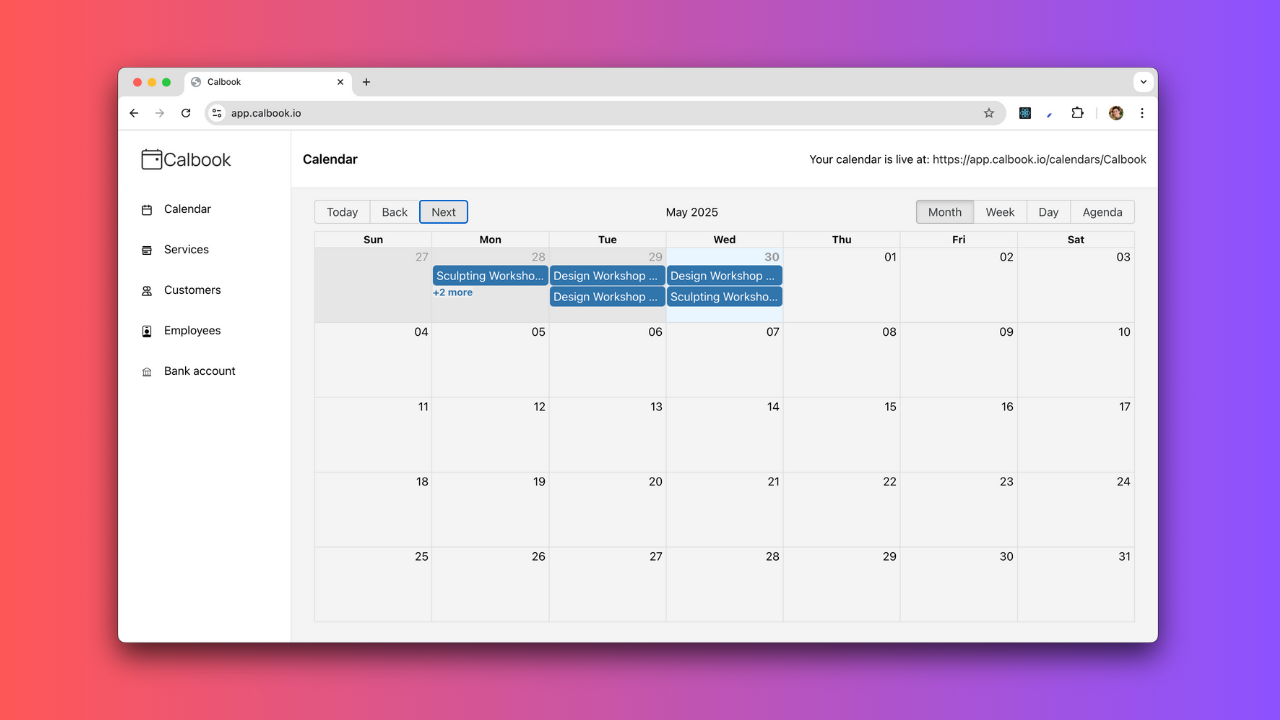This screenshot has height=720, width=1280.
Task: Click the address bar URL app.calbook.io
Action: tap(266, 113)
